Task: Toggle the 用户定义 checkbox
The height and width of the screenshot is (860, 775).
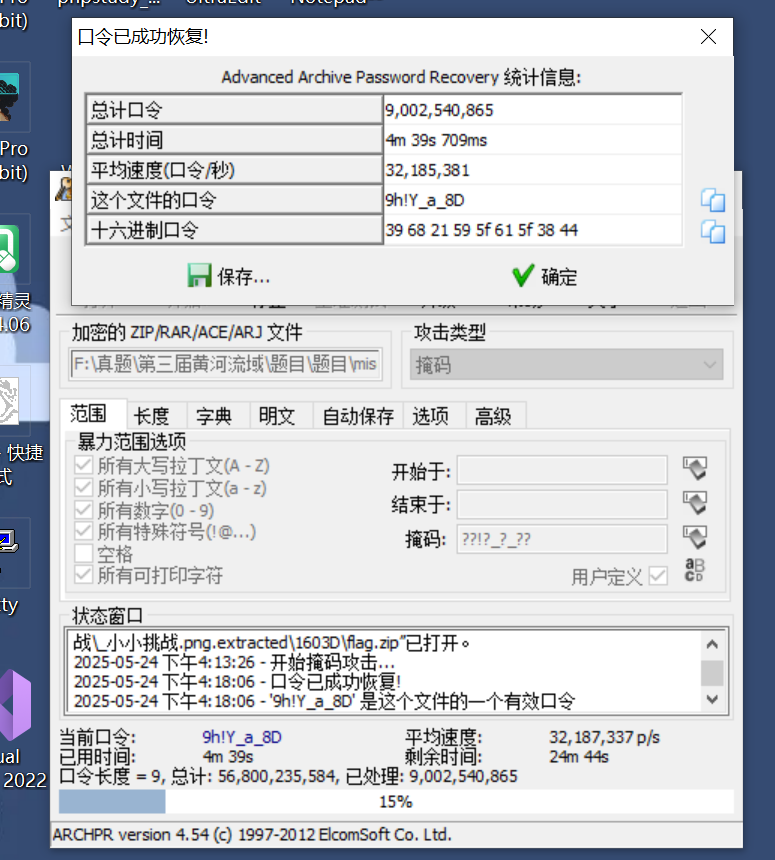Action: tap(657, 576)
